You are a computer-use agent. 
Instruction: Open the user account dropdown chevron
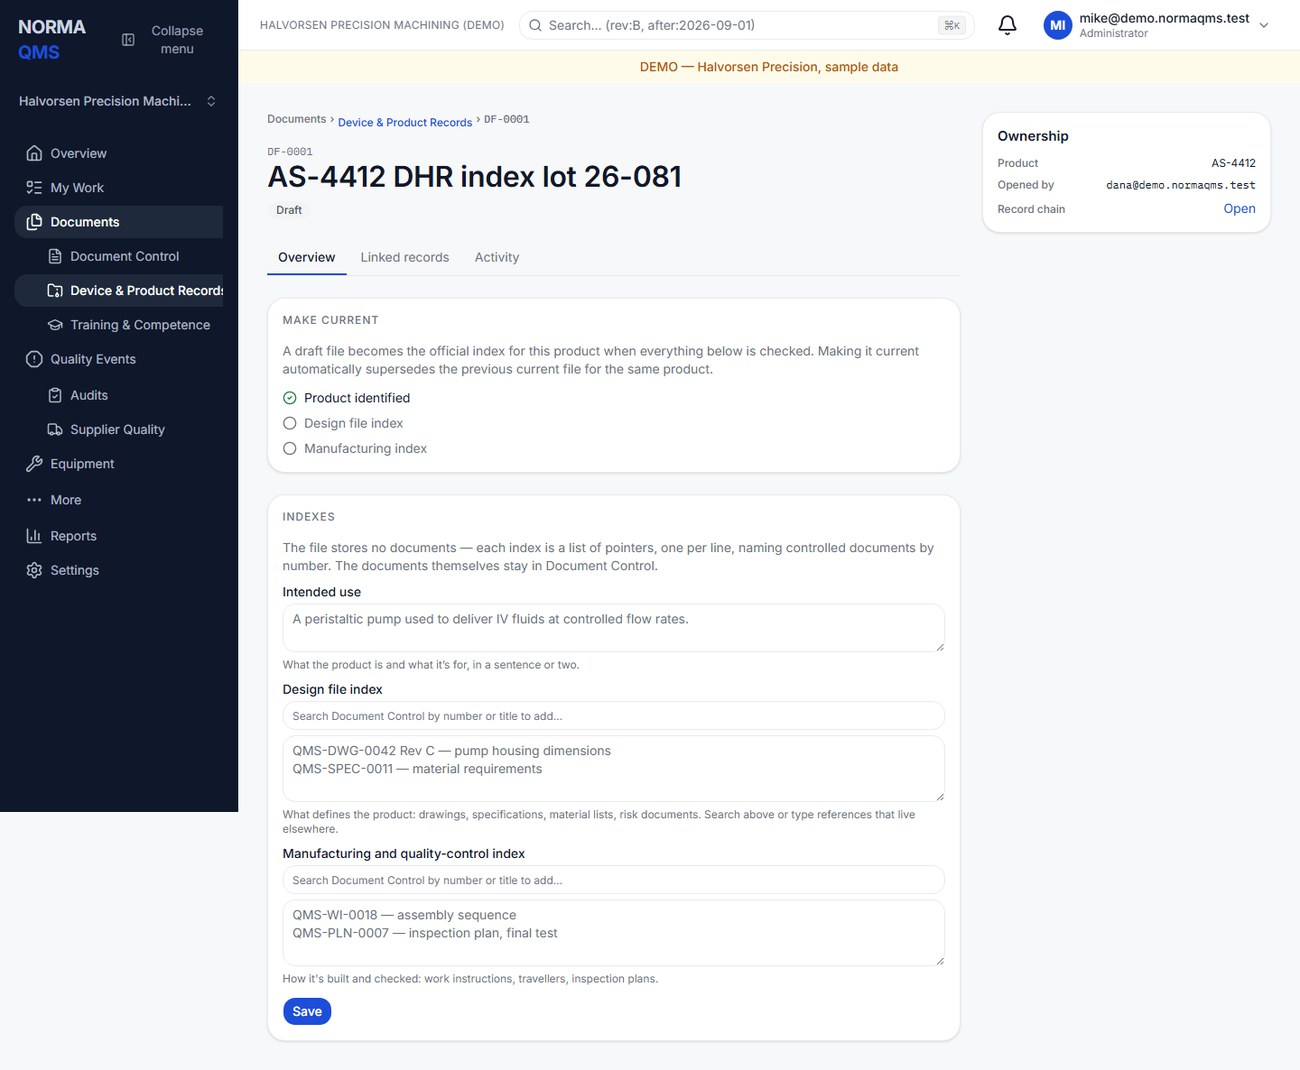click(x=1263, y=25)
